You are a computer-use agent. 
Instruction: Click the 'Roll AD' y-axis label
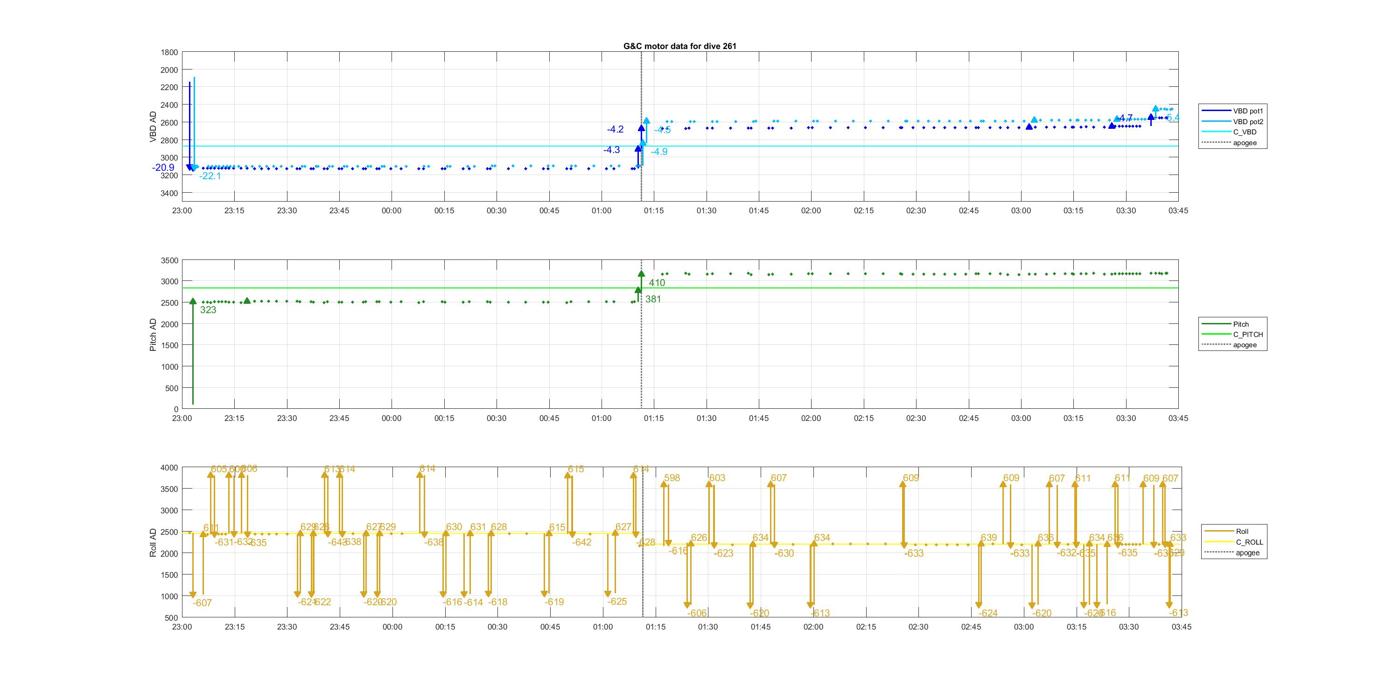click(153, 542)
